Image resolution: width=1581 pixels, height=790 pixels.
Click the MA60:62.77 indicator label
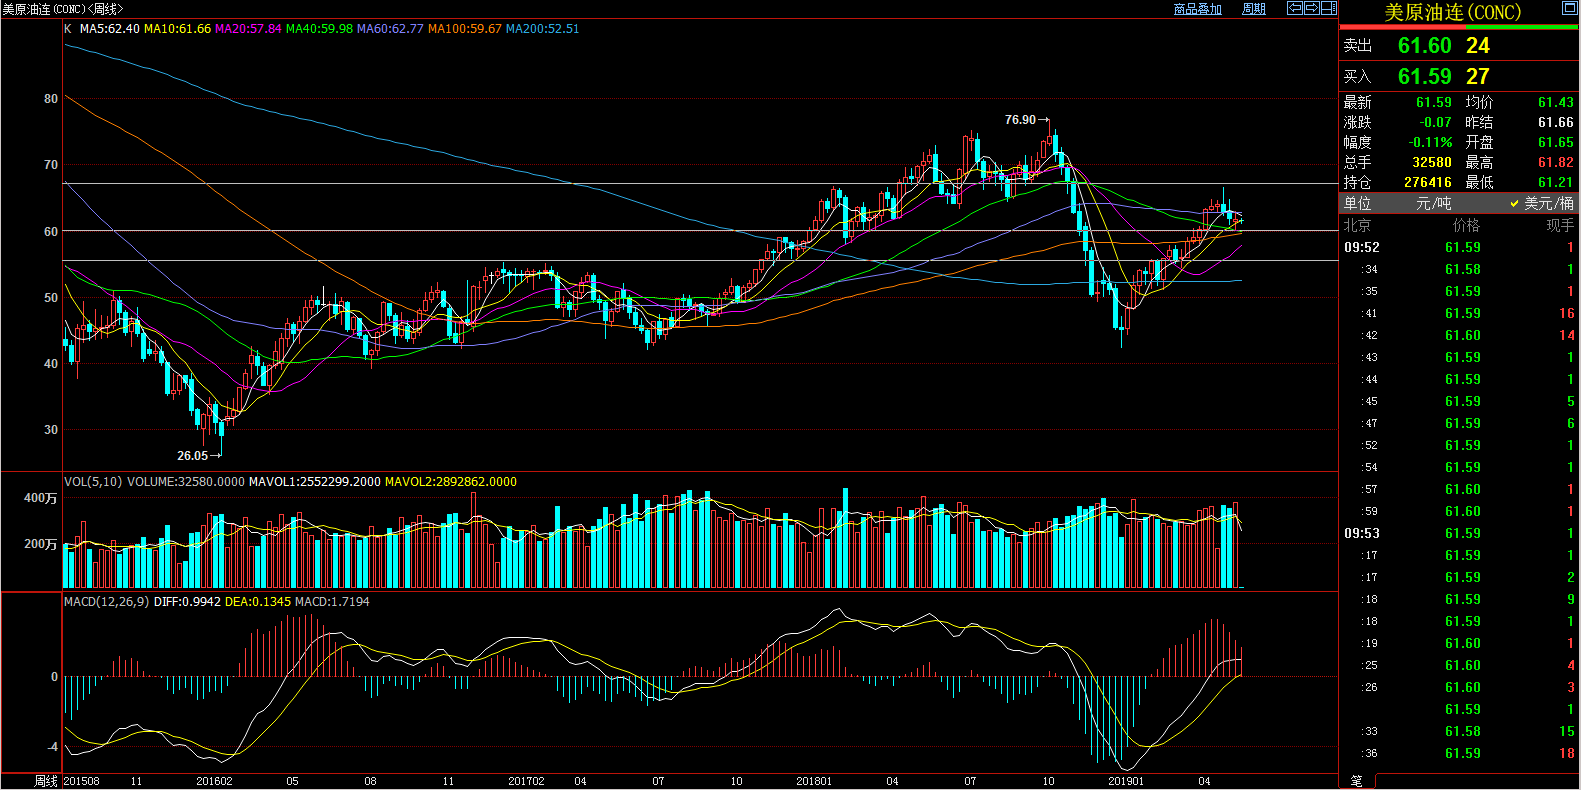390,29
